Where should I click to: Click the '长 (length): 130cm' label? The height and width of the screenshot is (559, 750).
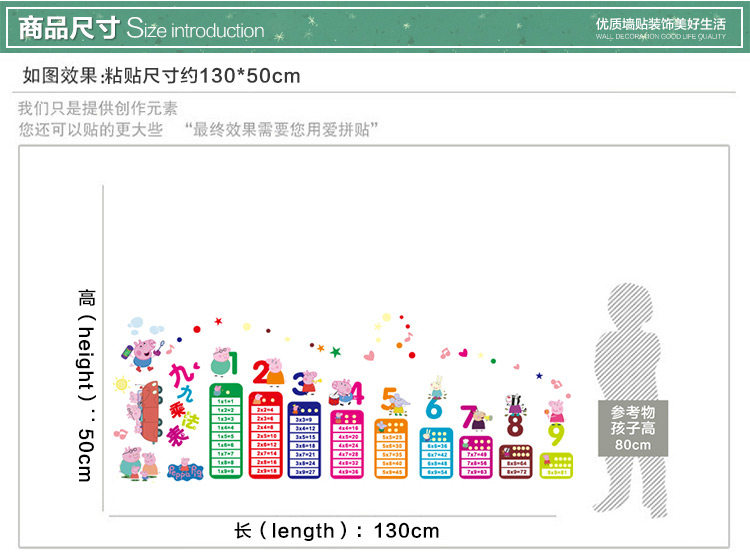[337, 531]
